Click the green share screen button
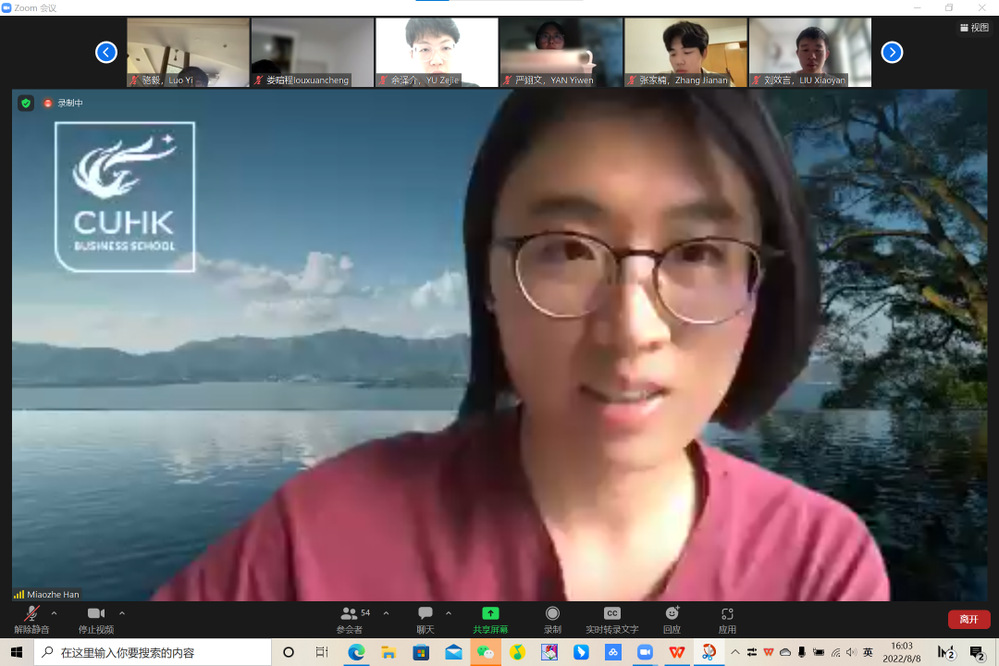999x666 pixels. click(490, 618)
